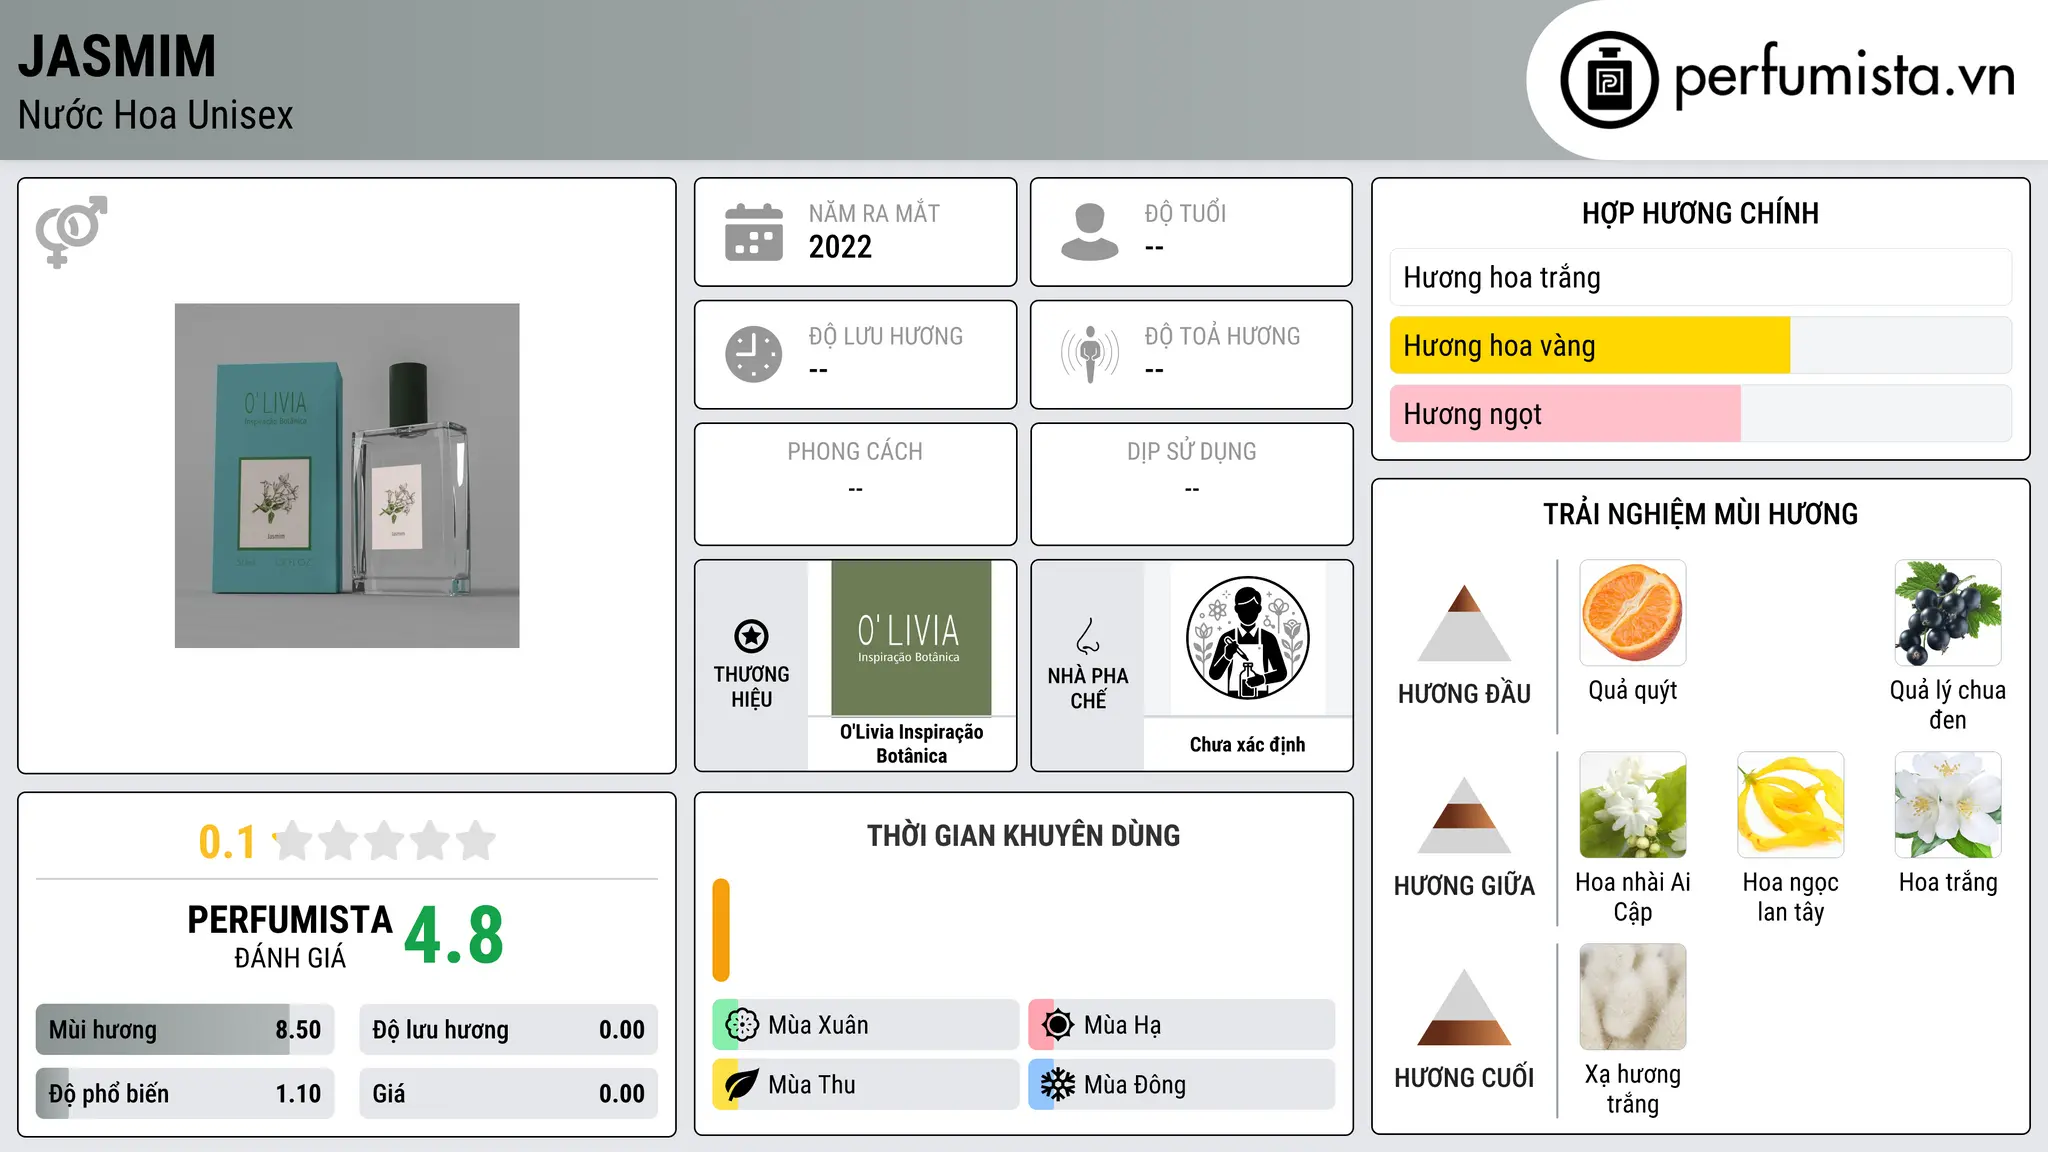Select the Xạ hương trắng note image

tap(1633, 997)
